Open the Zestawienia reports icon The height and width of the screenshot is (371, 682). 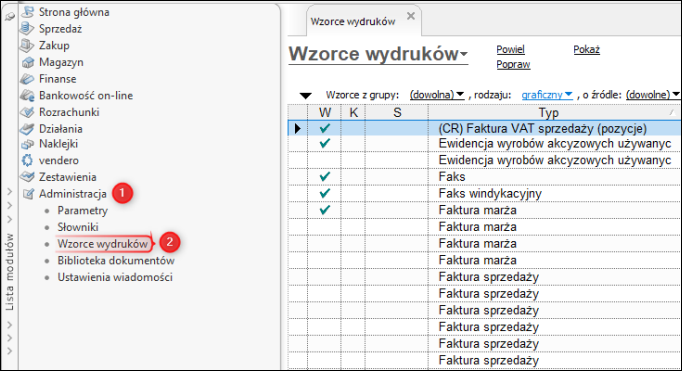27,177
